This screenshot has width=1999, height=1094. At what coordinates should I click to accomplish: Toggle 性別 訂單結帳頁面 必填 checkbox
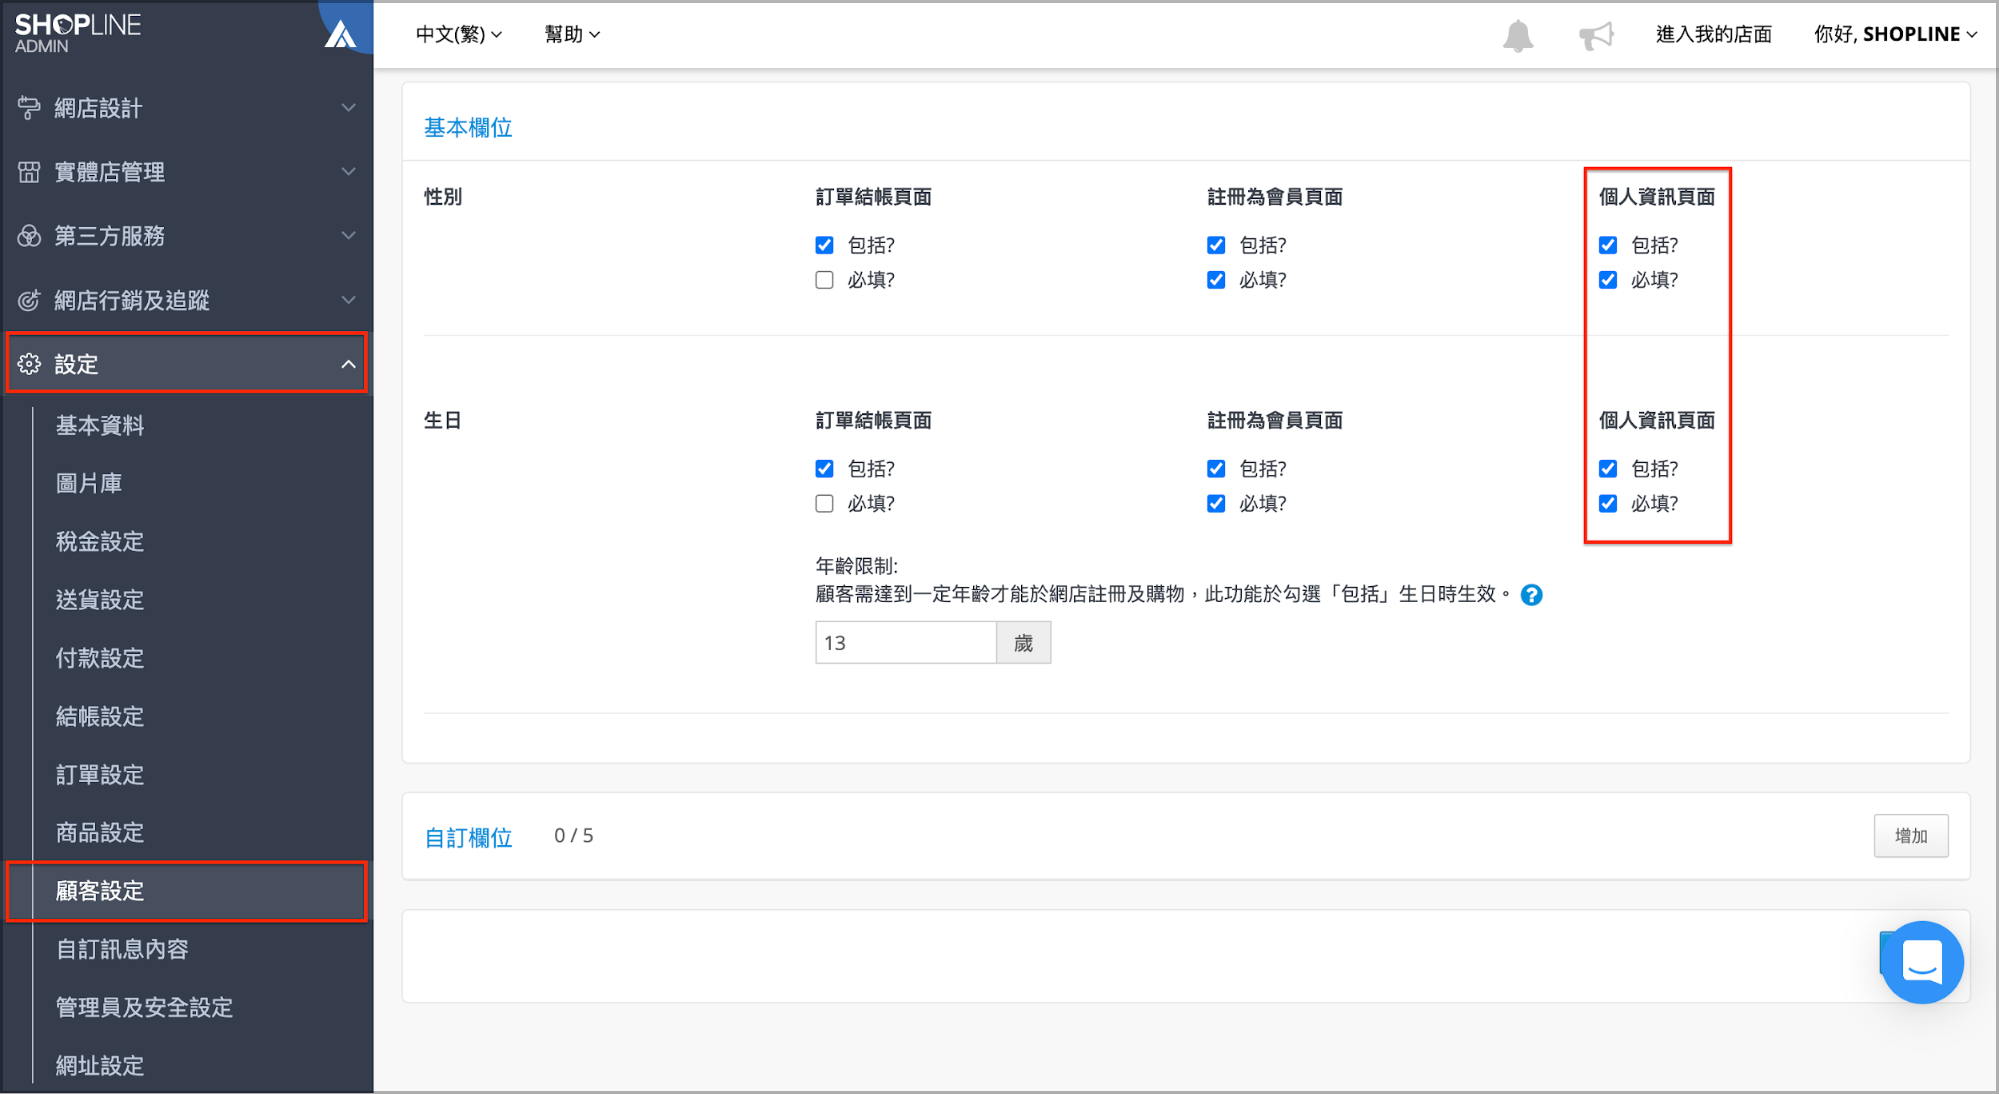(x=824, y=280)
